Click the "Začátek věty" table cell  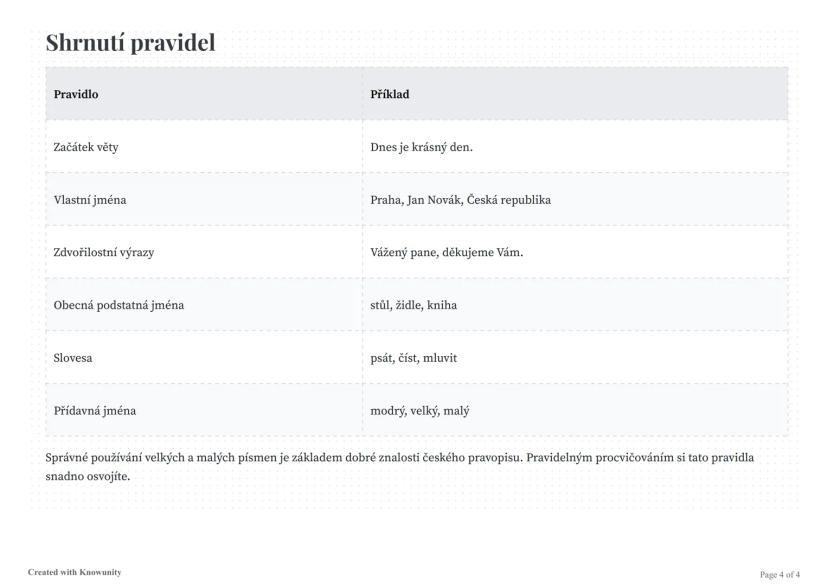tap(86, 147)
